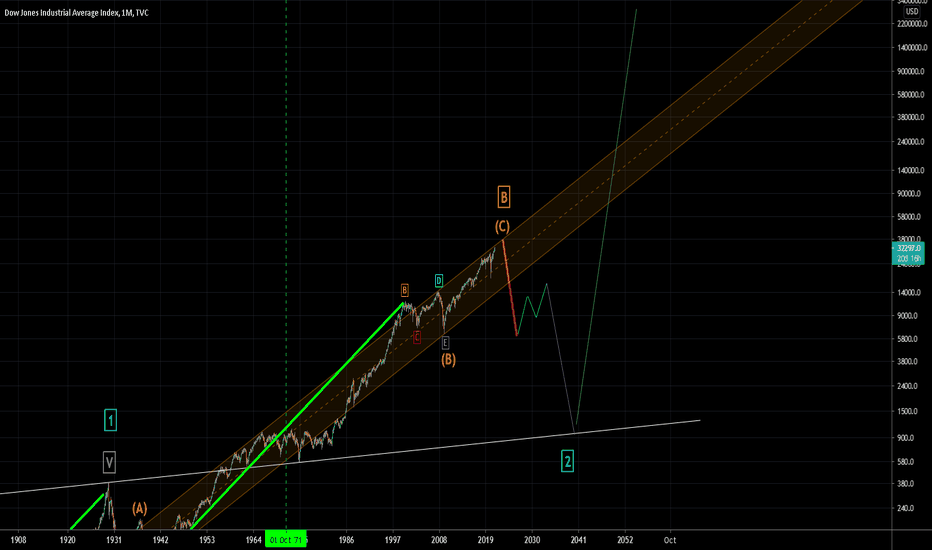The image size is (932, 550).
Task: Select the grey boxed E wave label
Action: [x=445, y=342]
